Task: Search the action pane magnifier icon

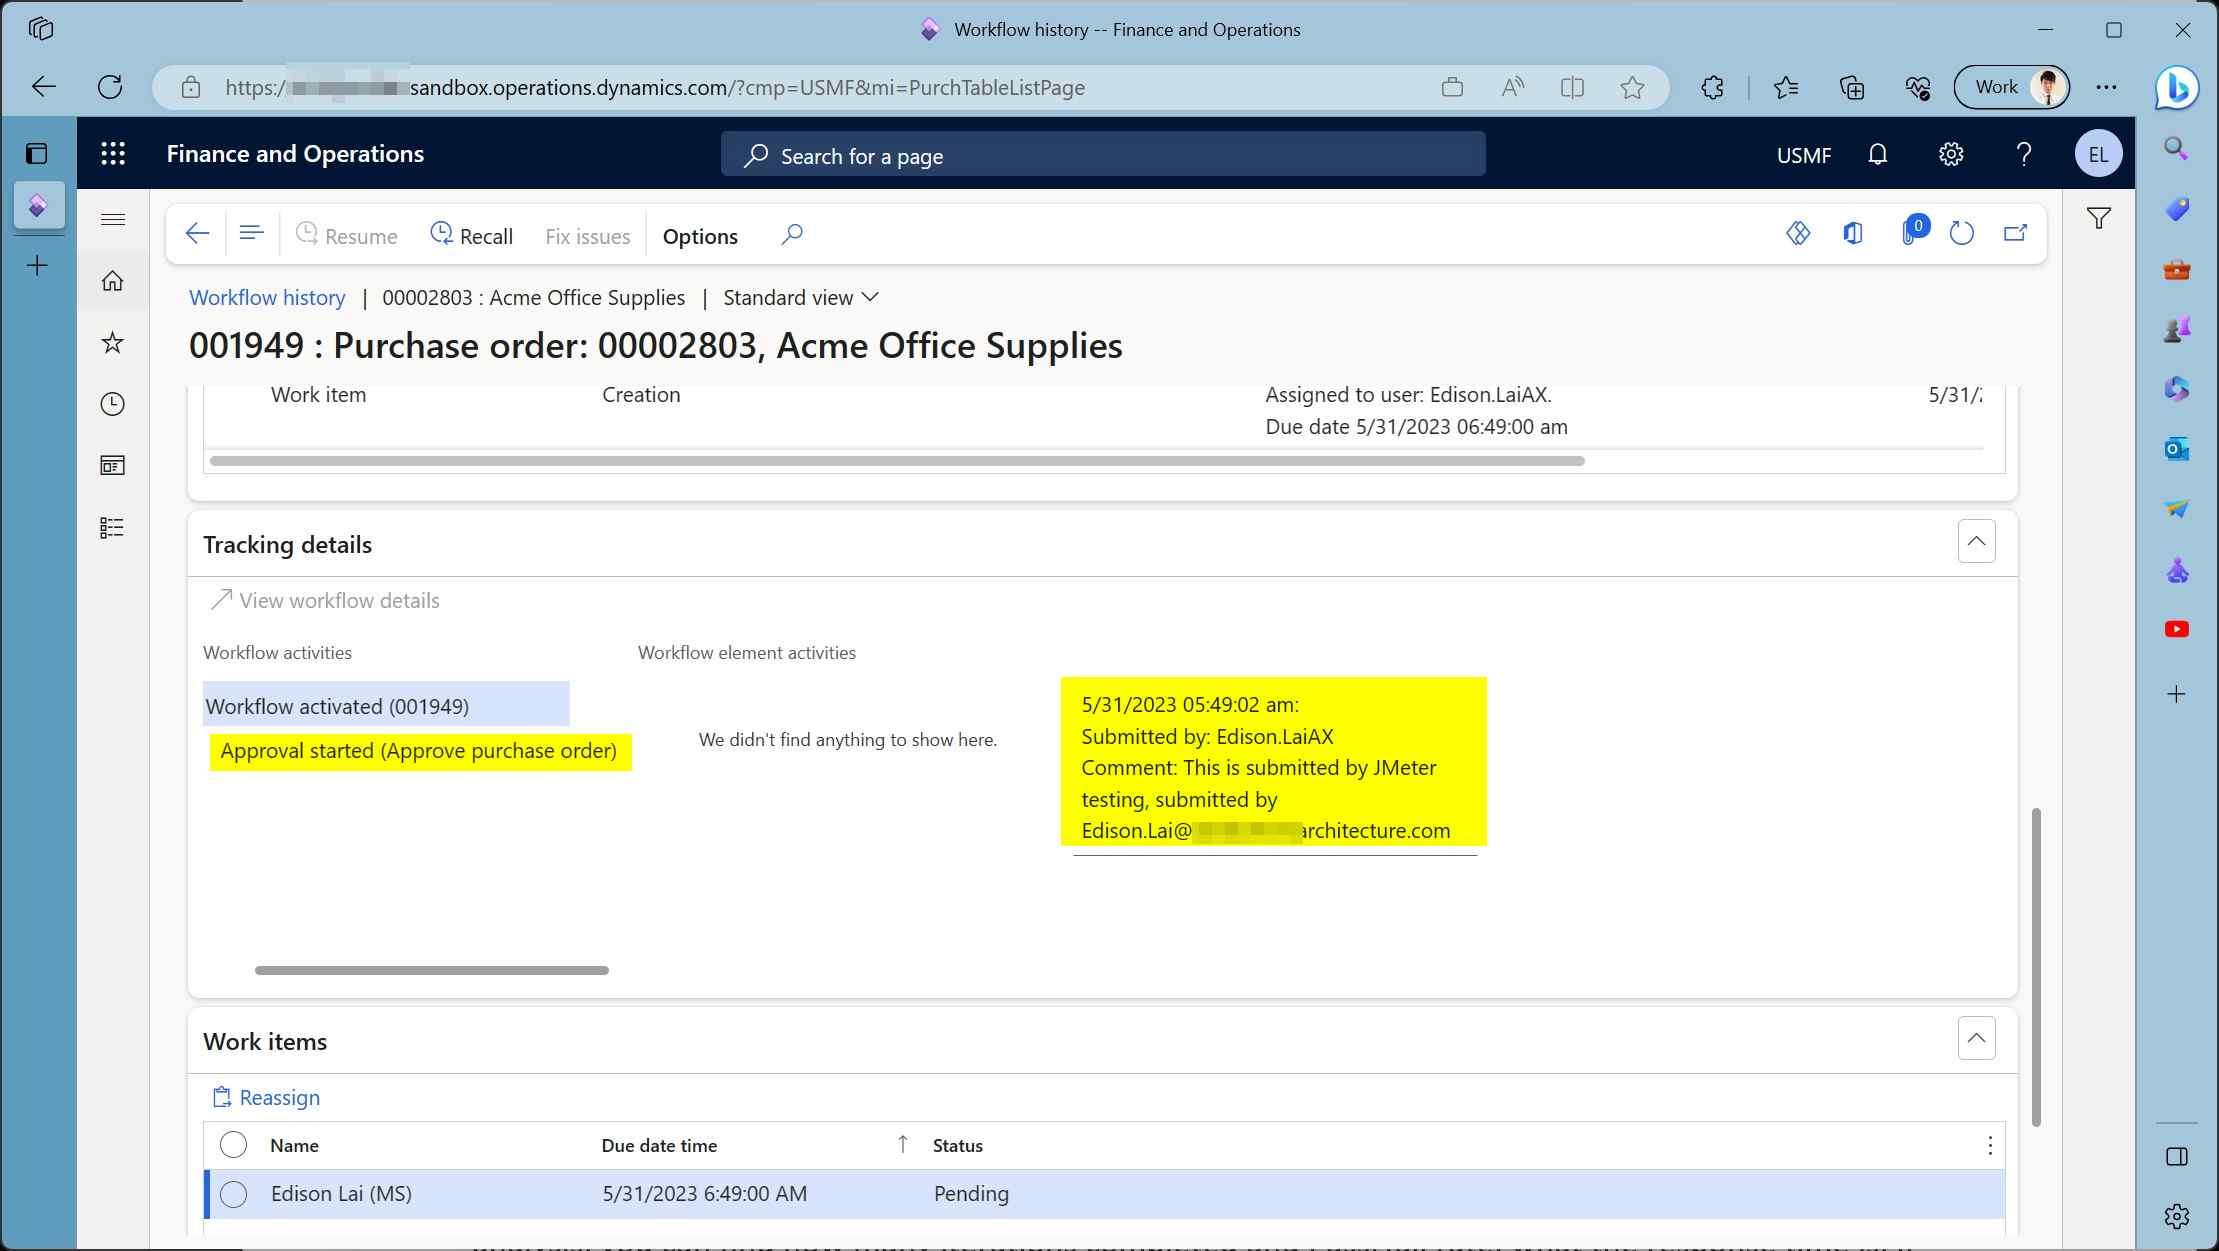Action: pos(791,235)
